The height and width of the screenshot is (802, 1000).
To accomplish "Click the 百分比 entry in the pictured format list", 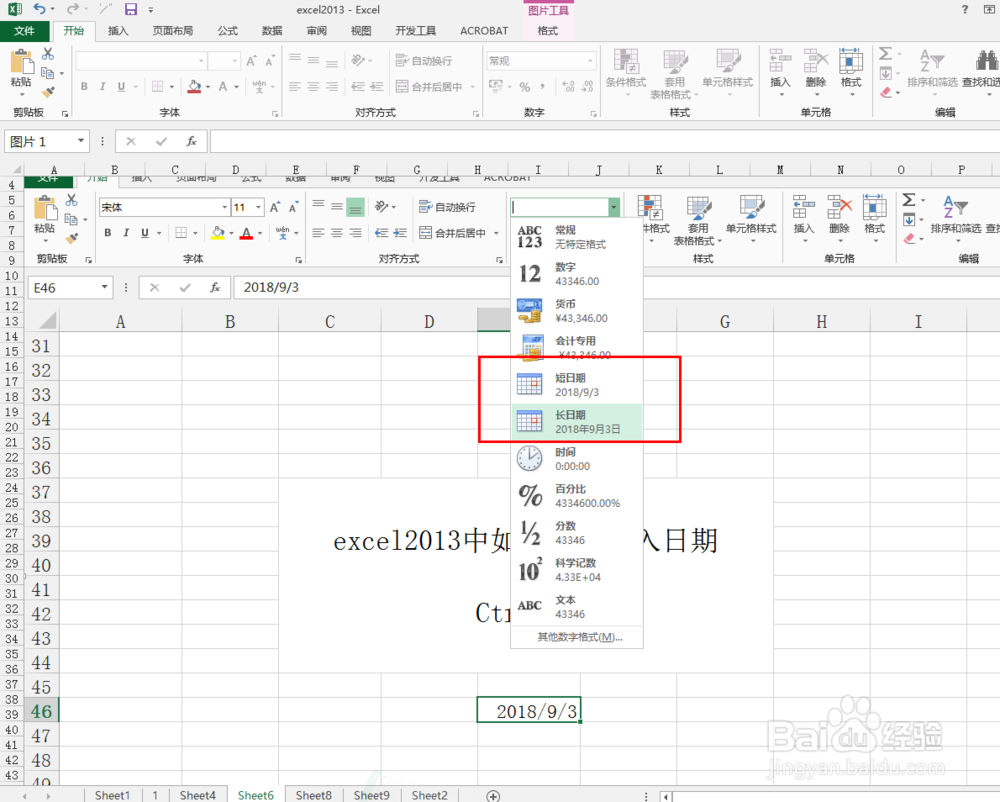I will pyautogui.click(x=577, y=496).
